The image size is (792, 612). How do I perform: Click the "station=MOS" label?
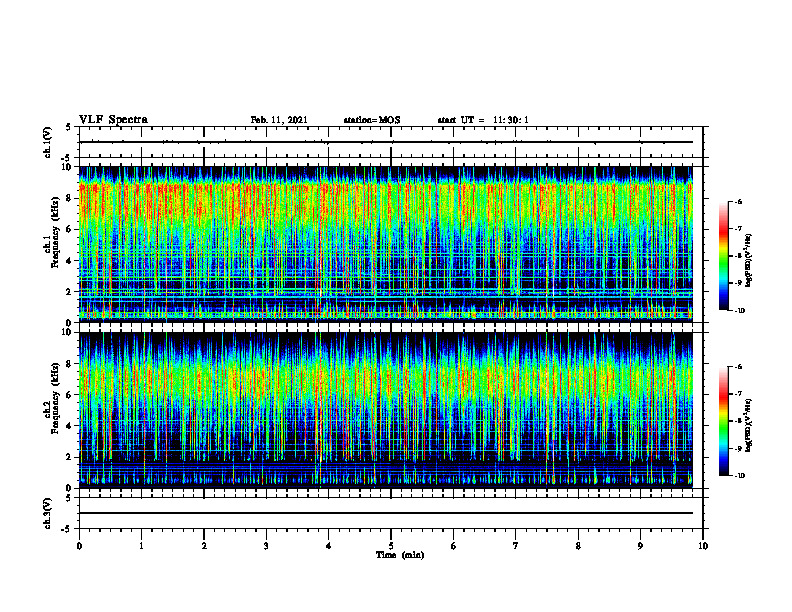(372, 120)
